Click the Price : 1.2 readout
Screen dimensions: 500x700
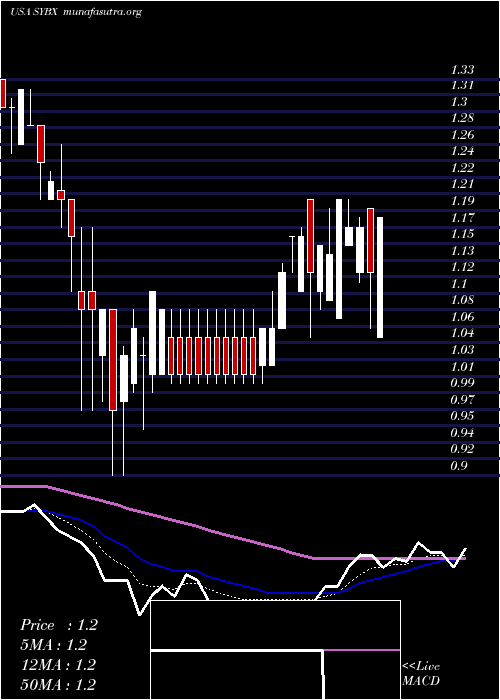click(x=58, y=625)
